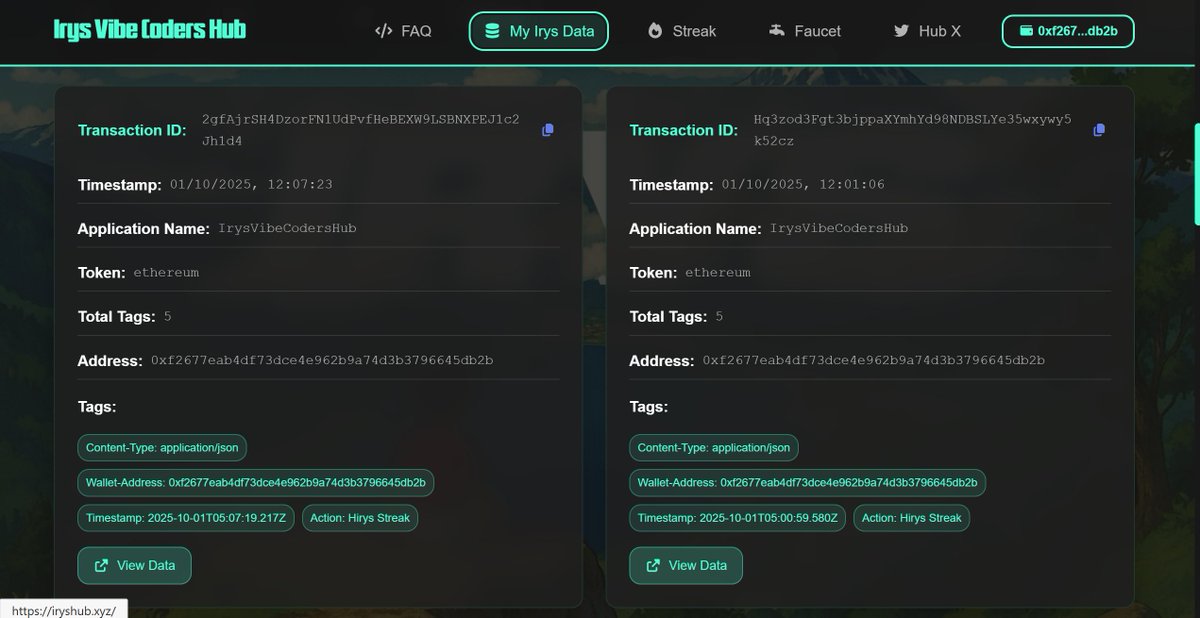Click the Content-Type tag in the 12:07:23 card
The height and width of the screenshot is (618, 1200).
tap(163, 448)
